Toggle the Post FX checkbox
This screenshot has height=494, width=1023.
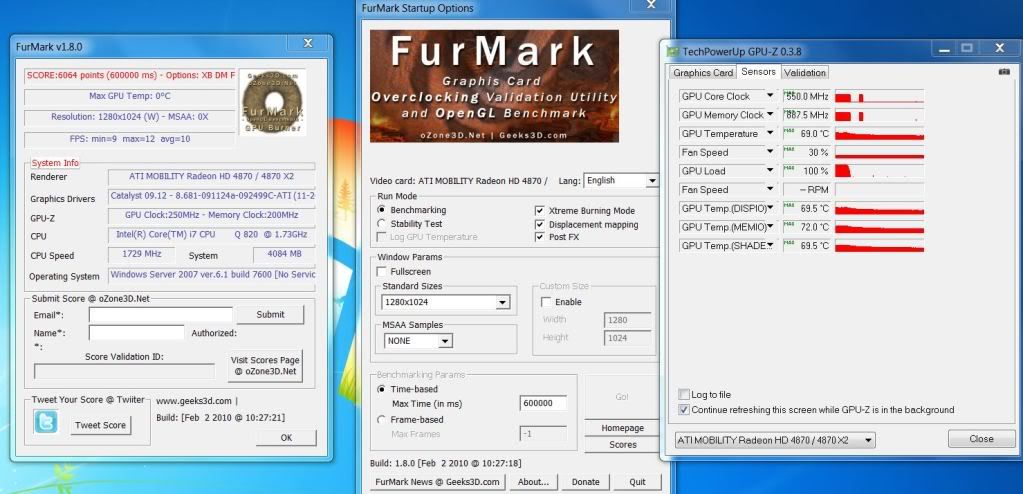[x=540, y=238]
